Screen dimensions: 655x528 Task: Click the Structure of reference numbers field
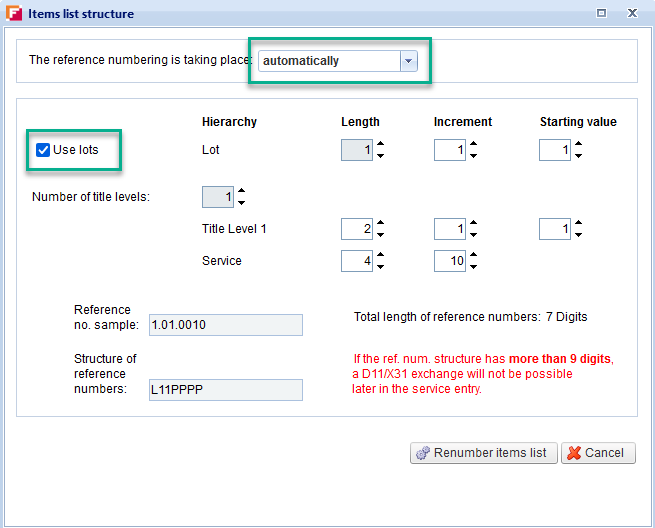coord(225,390)
